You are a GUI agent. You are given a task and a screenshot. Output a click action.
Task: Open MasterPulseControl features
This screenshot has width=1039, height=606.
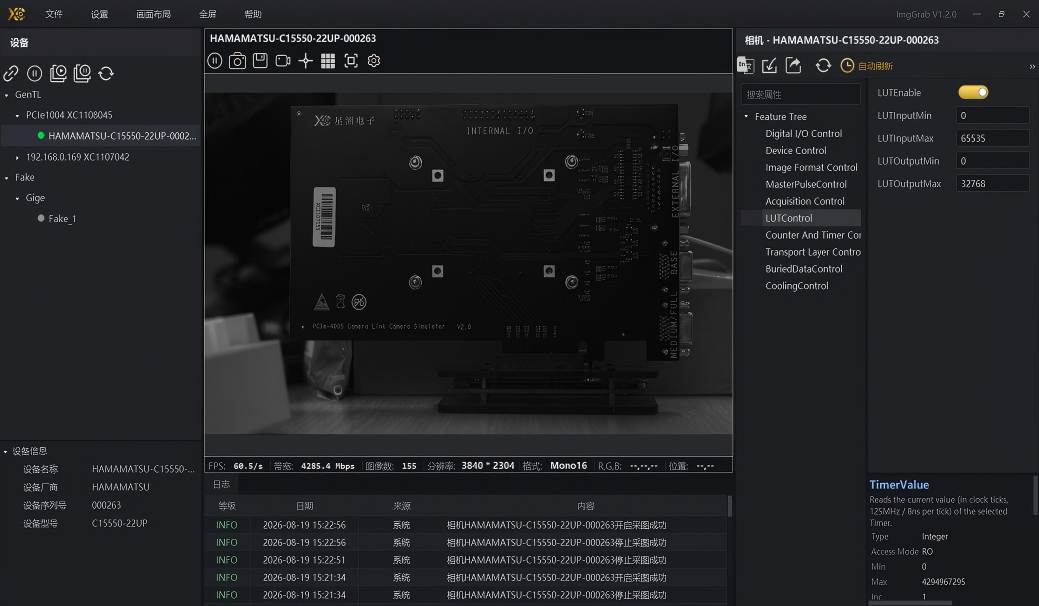point(806,184)
